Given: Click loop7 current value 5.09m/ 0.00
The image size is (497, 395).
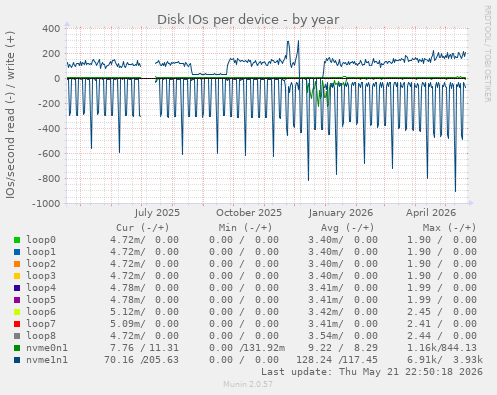Looking at the screenshot, I should (x=145, y=324).
